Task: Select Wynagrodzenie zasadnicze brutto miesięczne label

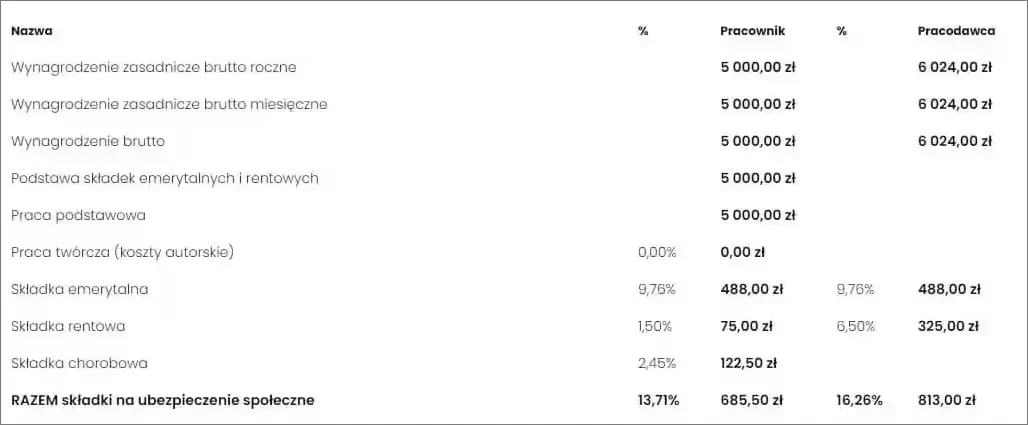Action: 169,104
